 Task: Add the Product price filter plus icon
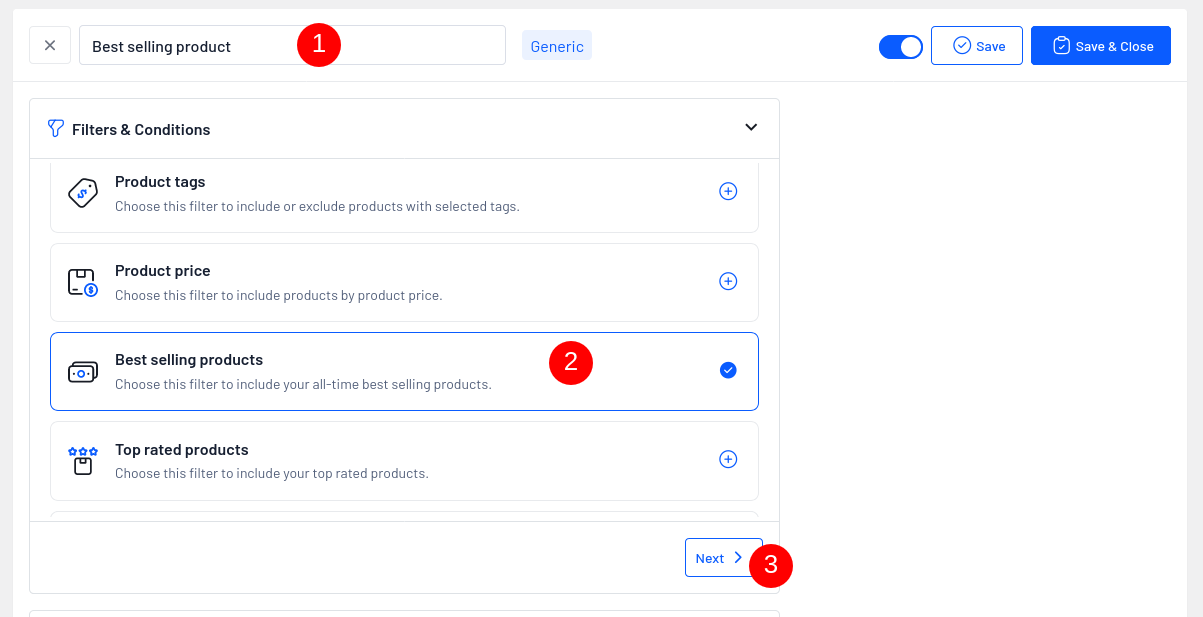click(x=728, y=281)
